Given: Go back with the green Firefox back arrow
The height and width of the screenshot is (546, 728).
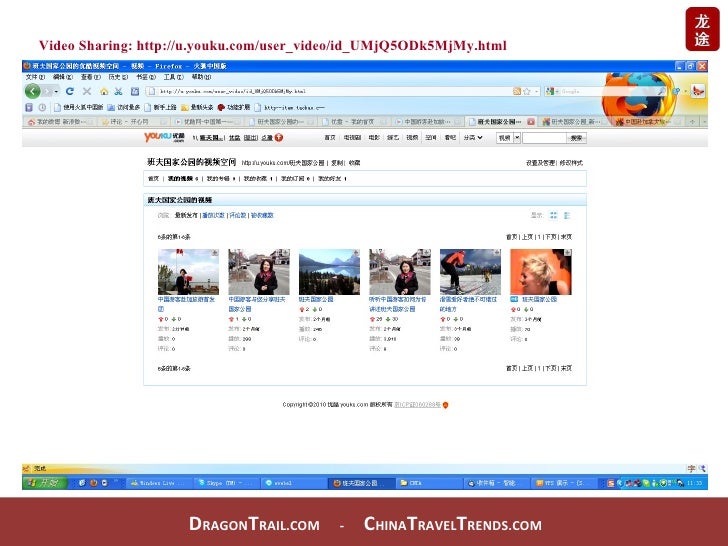Looking at the screenshot, I should point(32,91).
